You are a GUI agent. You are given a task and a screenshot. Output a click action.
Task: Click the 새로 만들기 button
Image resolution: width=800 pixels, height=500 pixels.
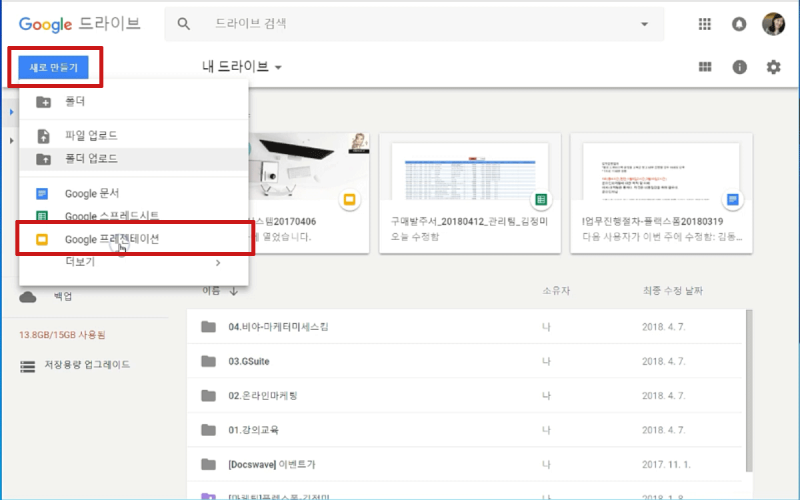54,67
